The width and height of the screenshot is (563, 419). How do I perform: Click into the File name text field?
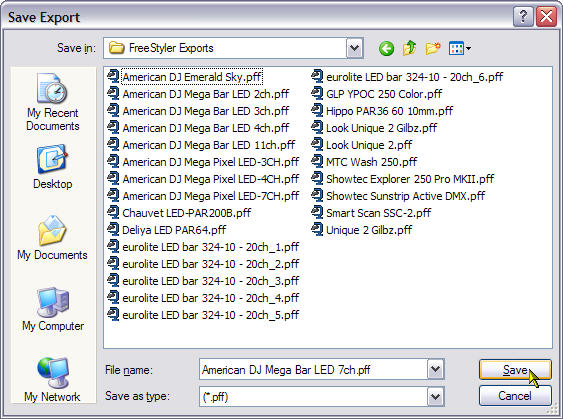pyautogui.click(x=313, y=369)
